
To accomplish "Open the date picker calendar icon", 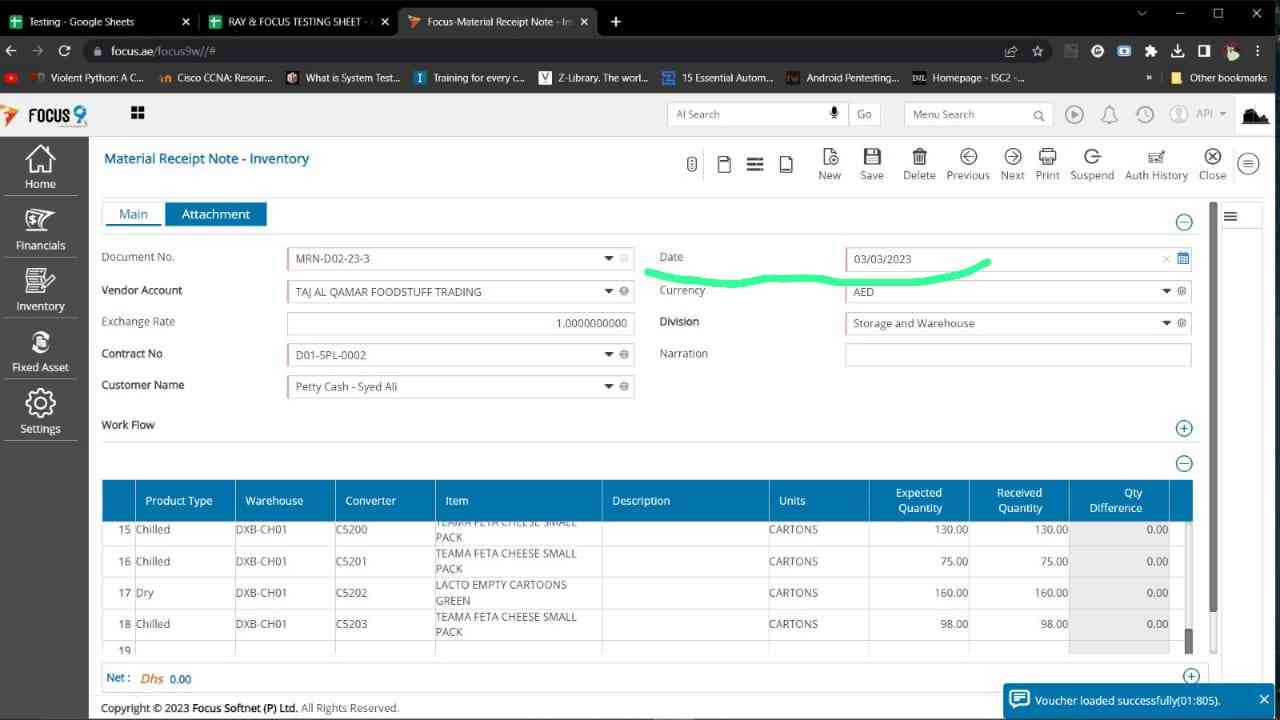I will pos(1183,259).
